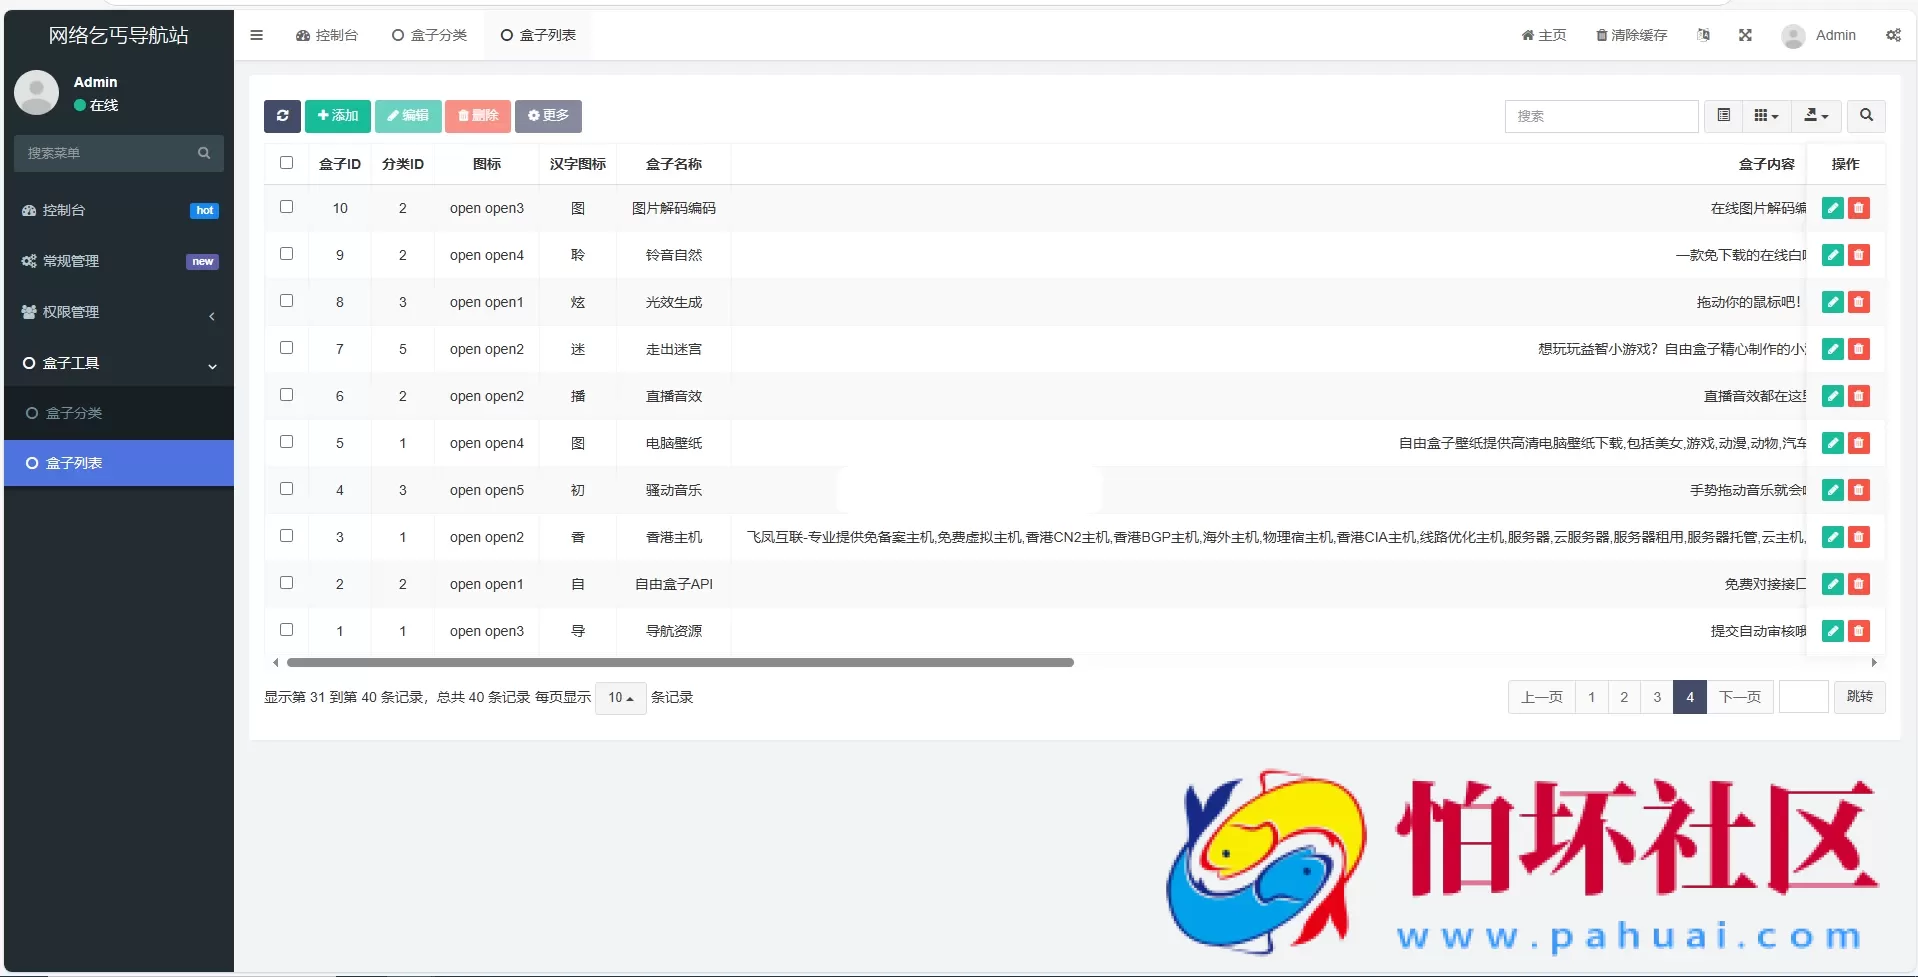The height and width of the screenshot is (977, 1918).
Task: Click the refresh table icon
Action: 281,115
